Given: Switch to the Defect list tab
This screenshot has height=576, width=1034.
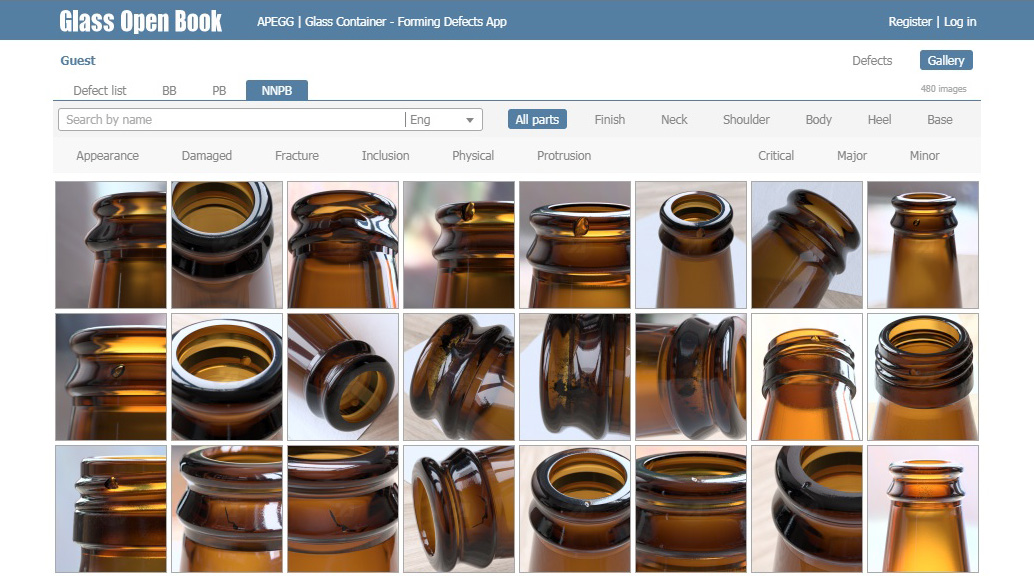Looking at the screenshot, I should (x=100, y=90).
